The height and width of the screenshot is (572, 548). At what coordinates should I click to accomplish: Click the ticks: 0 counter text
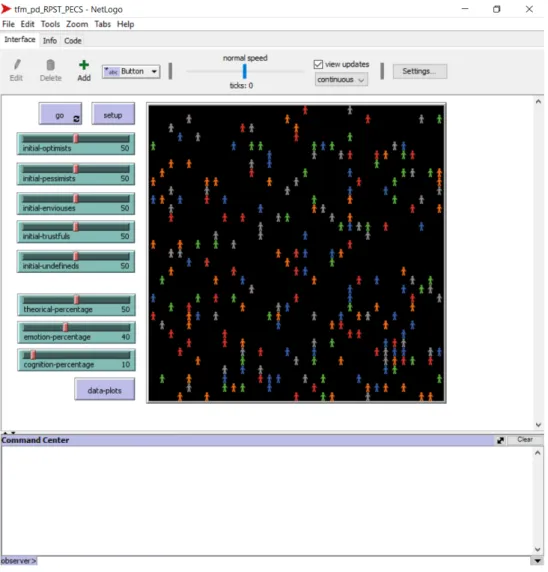(x=241, y=86)
